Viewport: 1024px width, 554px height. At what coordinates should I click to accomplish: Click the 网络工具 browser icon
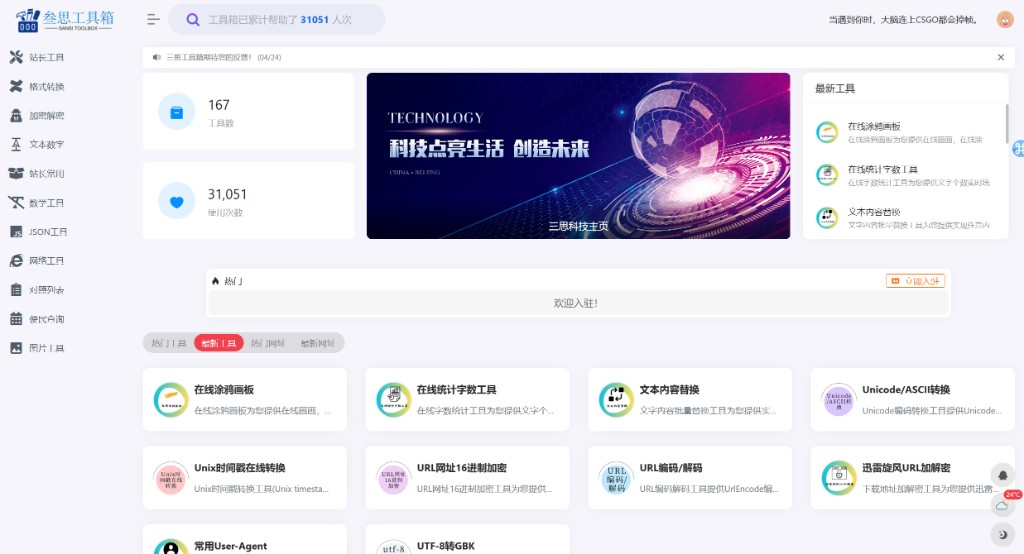point(16,261)
